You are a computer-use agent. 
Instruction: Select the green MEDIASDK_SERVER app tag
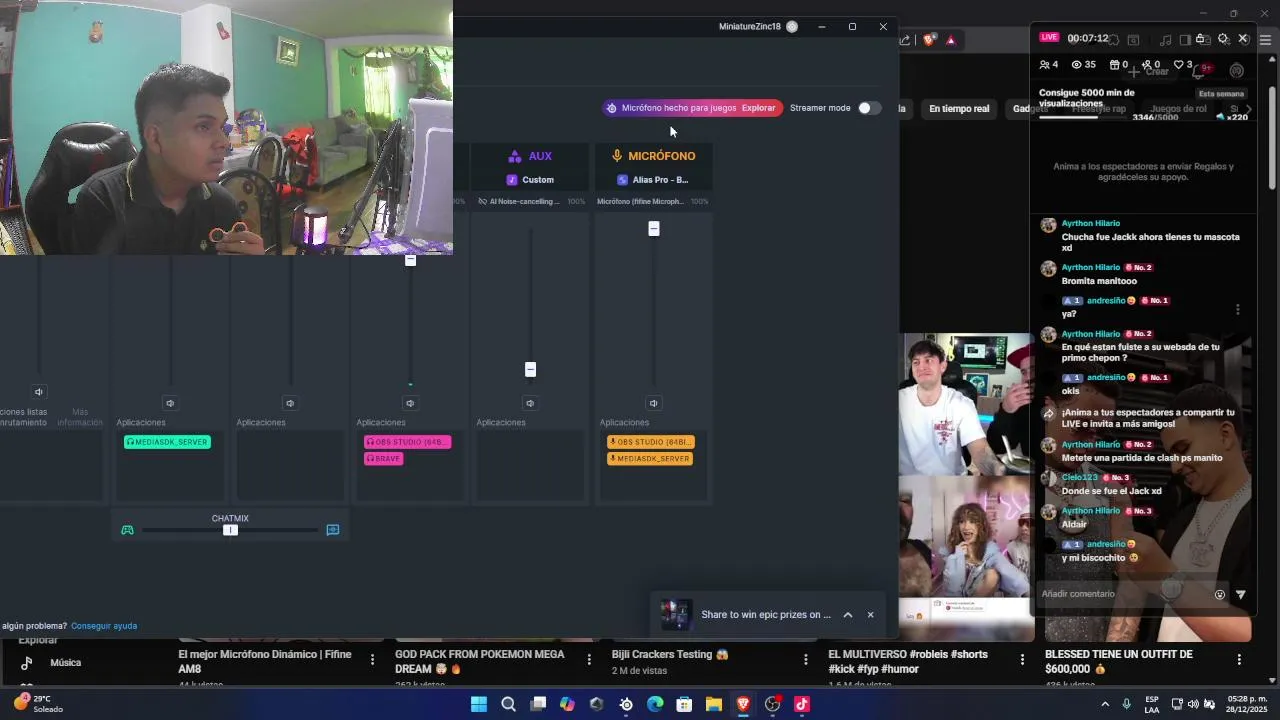click(x=167, y=442)
